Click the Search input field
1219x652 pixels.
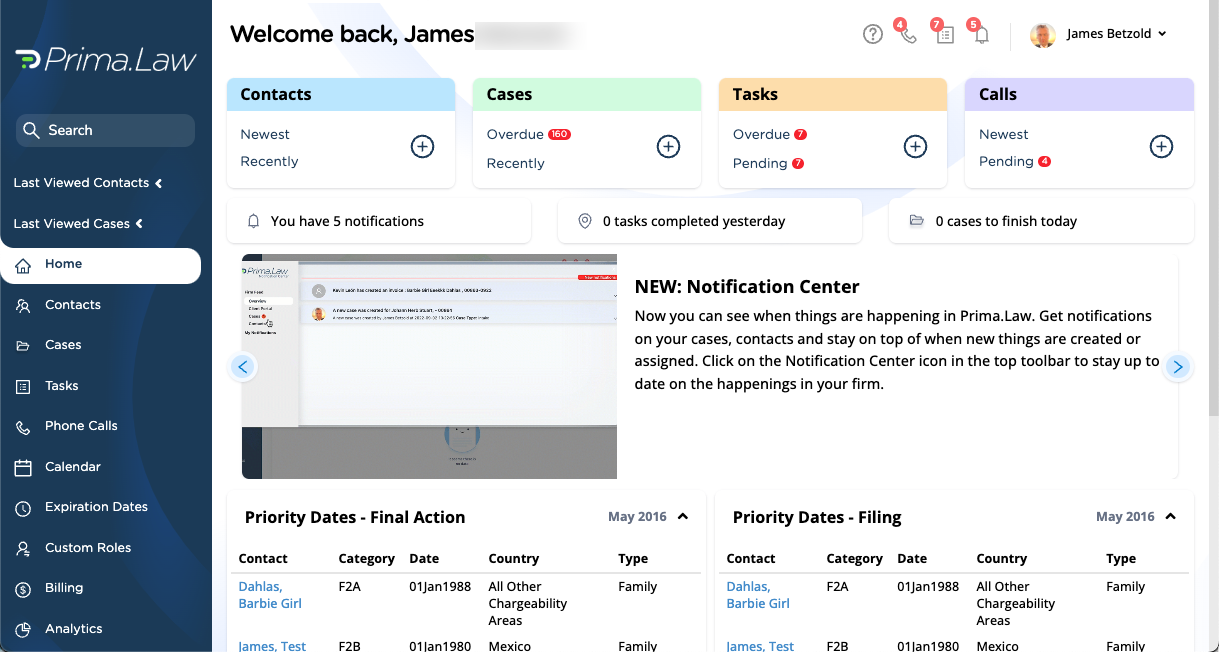click(x=104, y=130)
